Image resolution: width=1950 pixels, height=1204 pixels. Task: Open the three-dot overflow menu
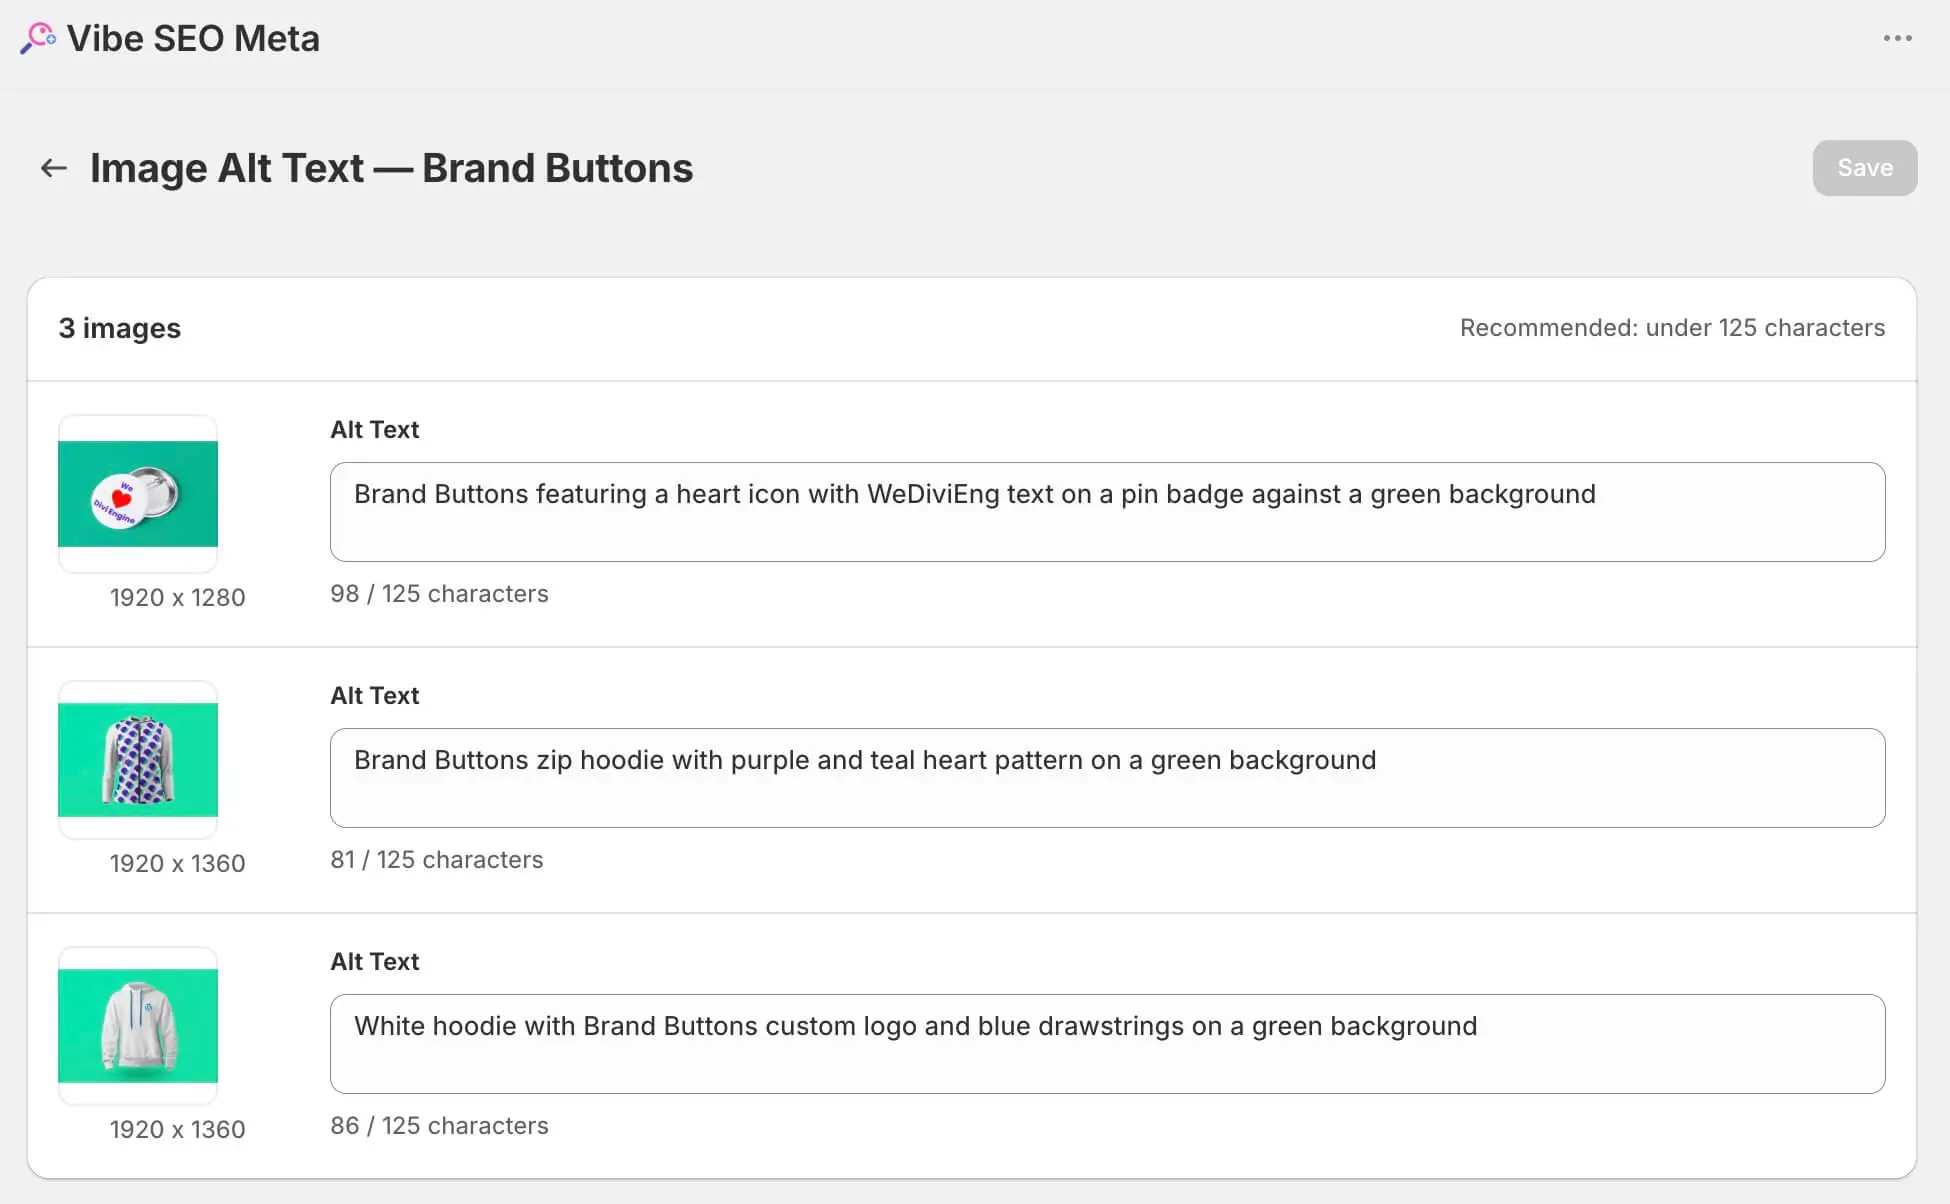pos(1896,37)
